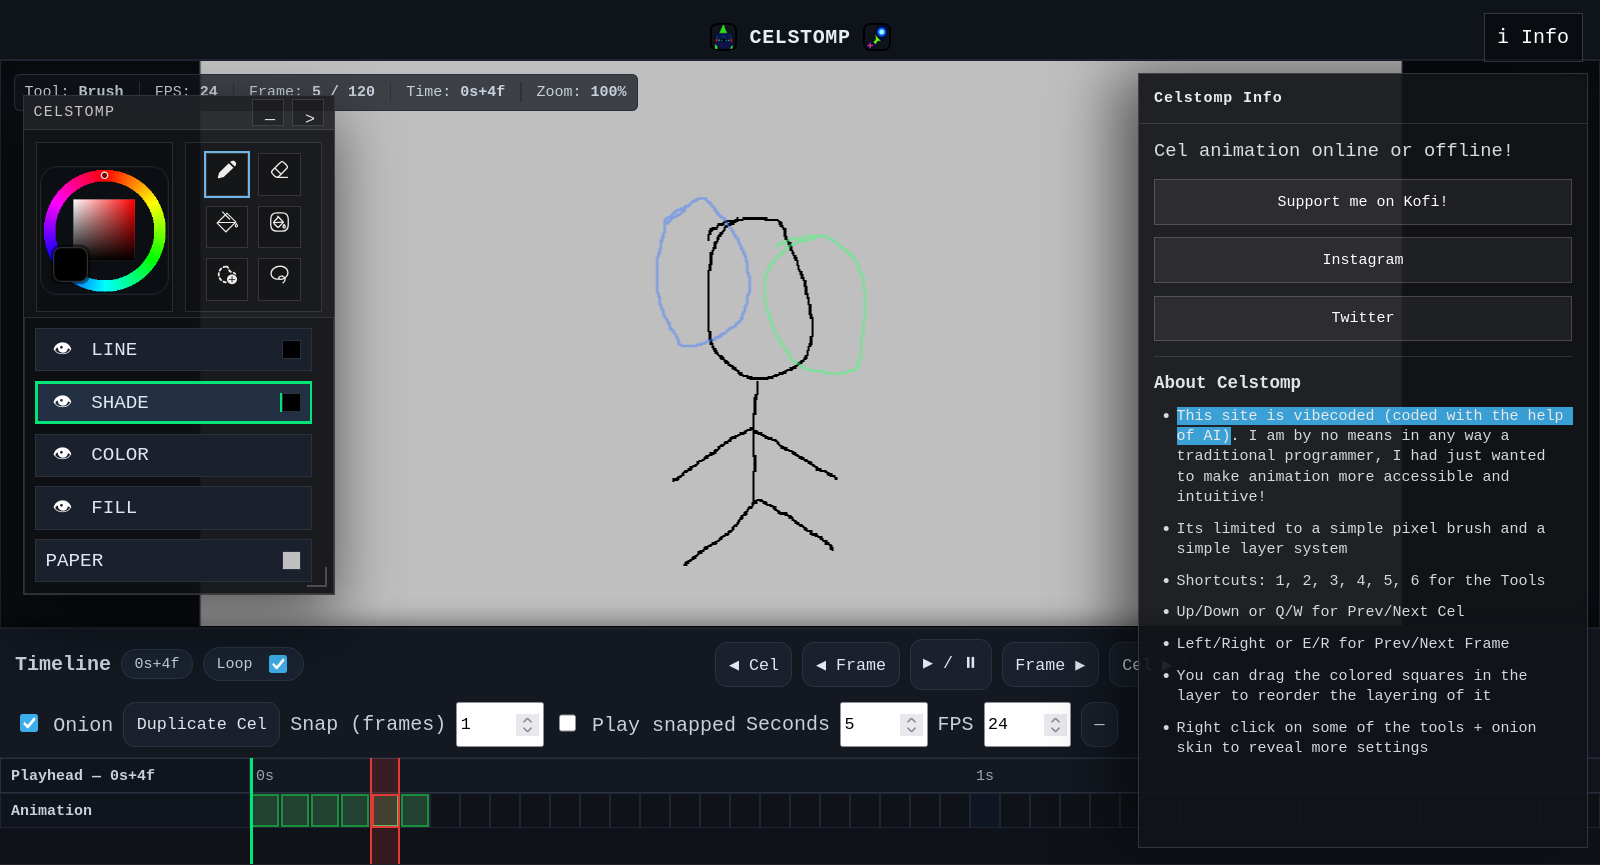Hide the LINE layer with eye icon
Image resolution: width=1600 pixels, height=865 pixels.
(x=62, y=349)
